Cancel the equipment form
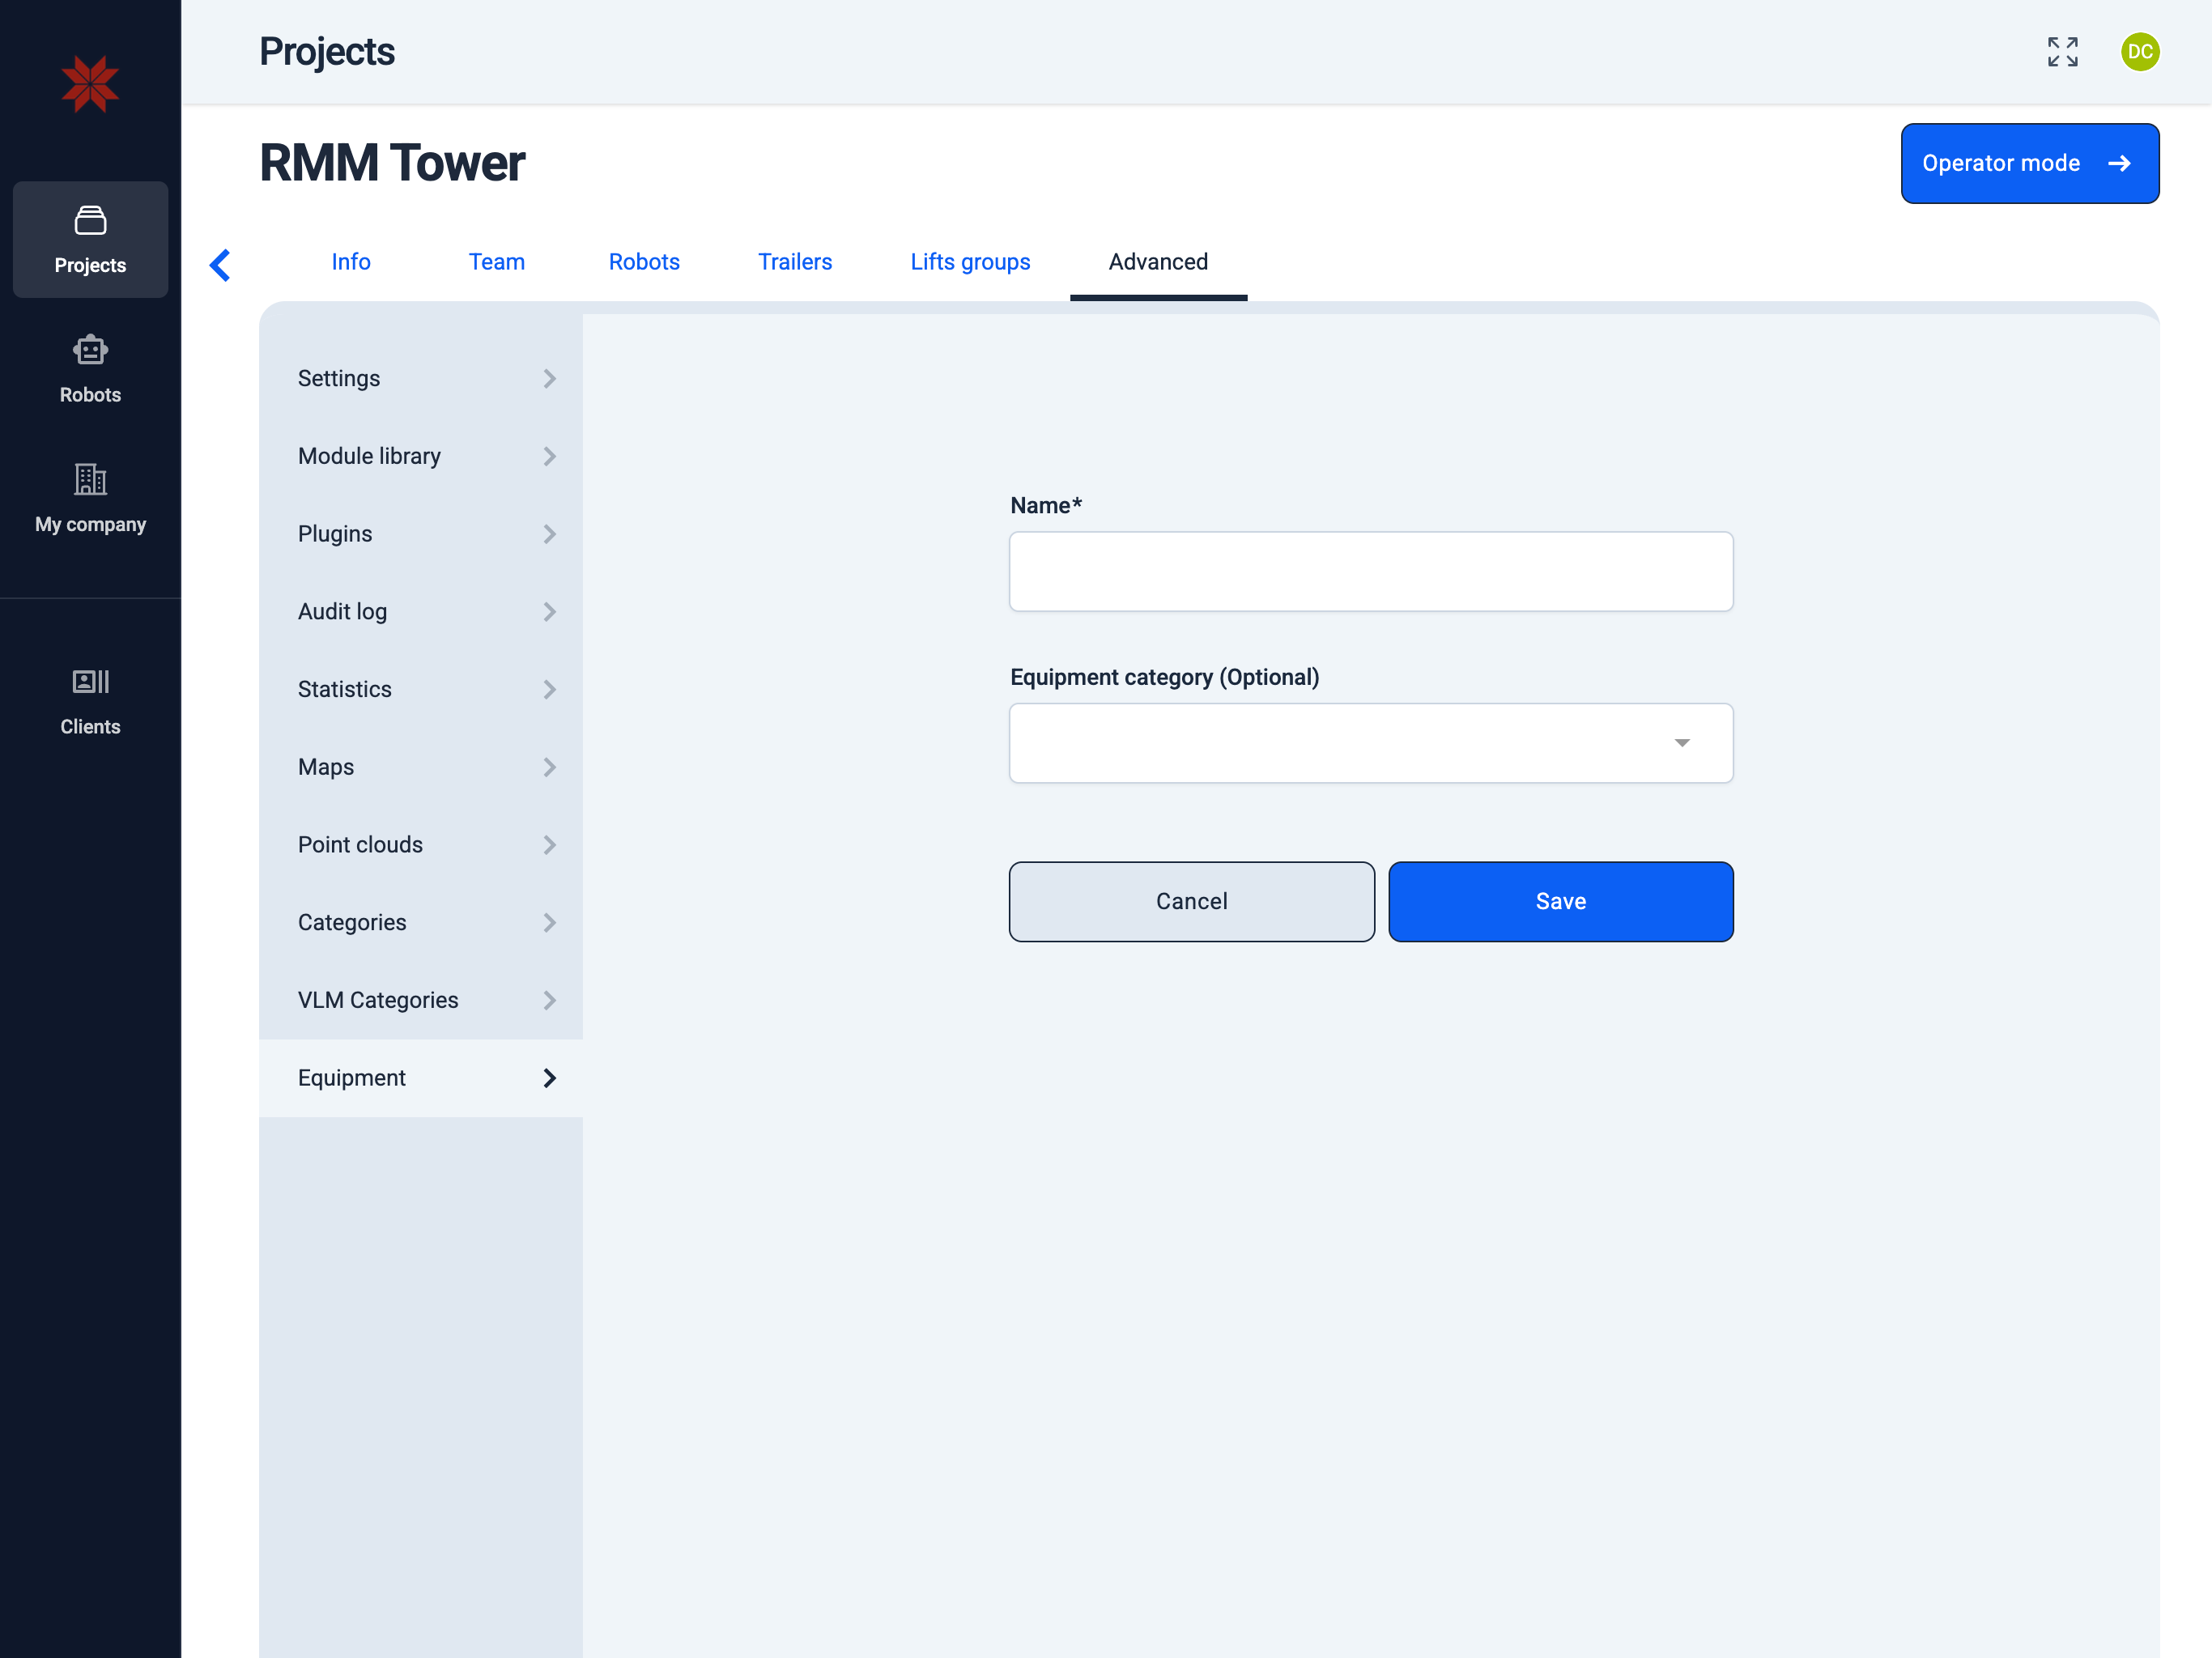Viewport: 2212px width, 1658px height. click(1192, 901)
